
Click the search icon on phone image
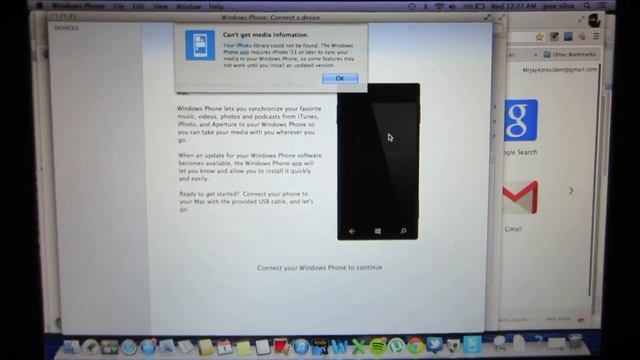[403, 231]
